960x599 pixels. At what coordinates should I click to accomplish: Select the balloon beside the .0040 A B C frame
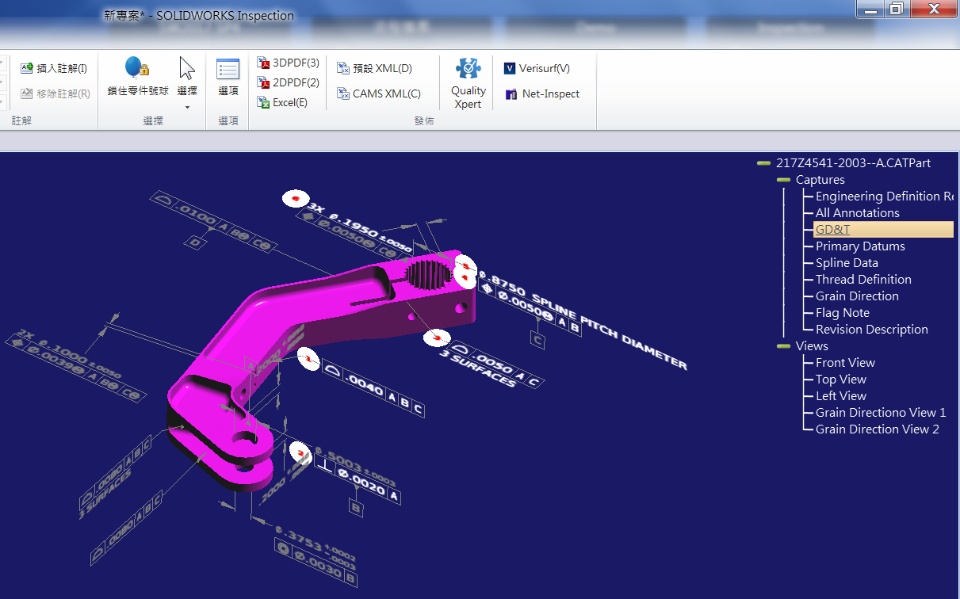(x=309, y=358)
